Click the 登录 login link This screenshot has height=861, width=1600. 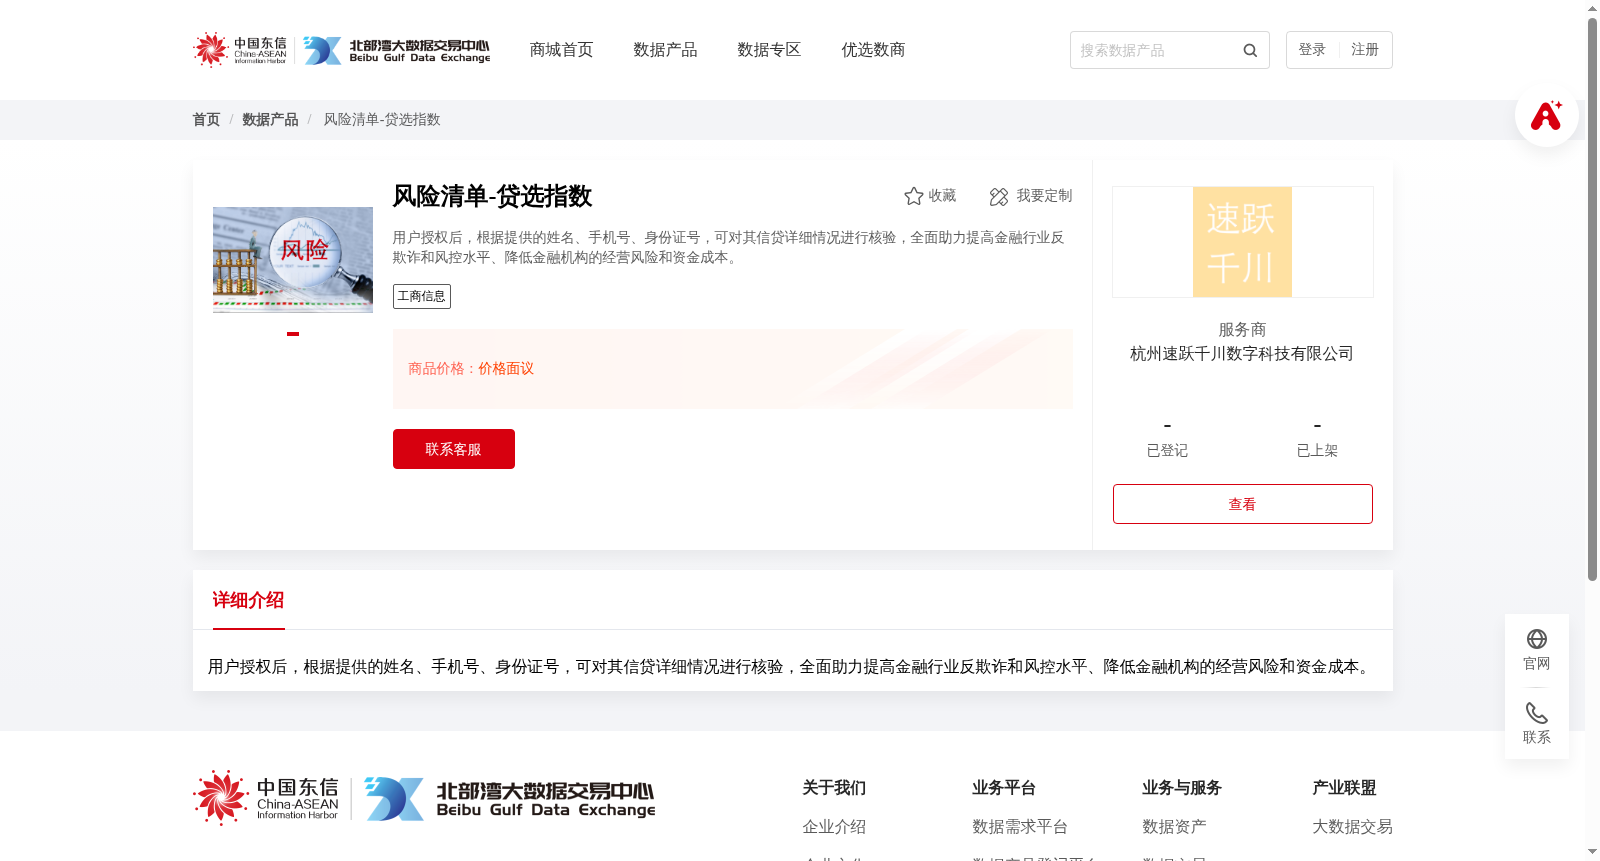(1312, 50)
